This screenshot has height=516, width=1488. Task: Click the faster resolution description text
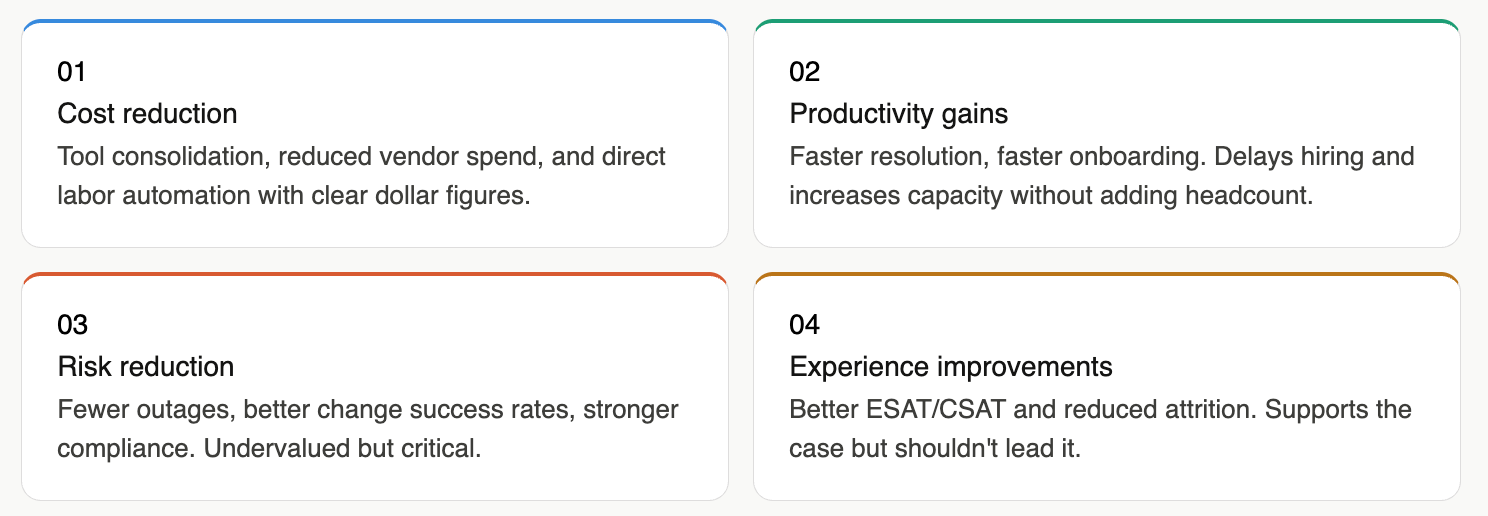1101,176
